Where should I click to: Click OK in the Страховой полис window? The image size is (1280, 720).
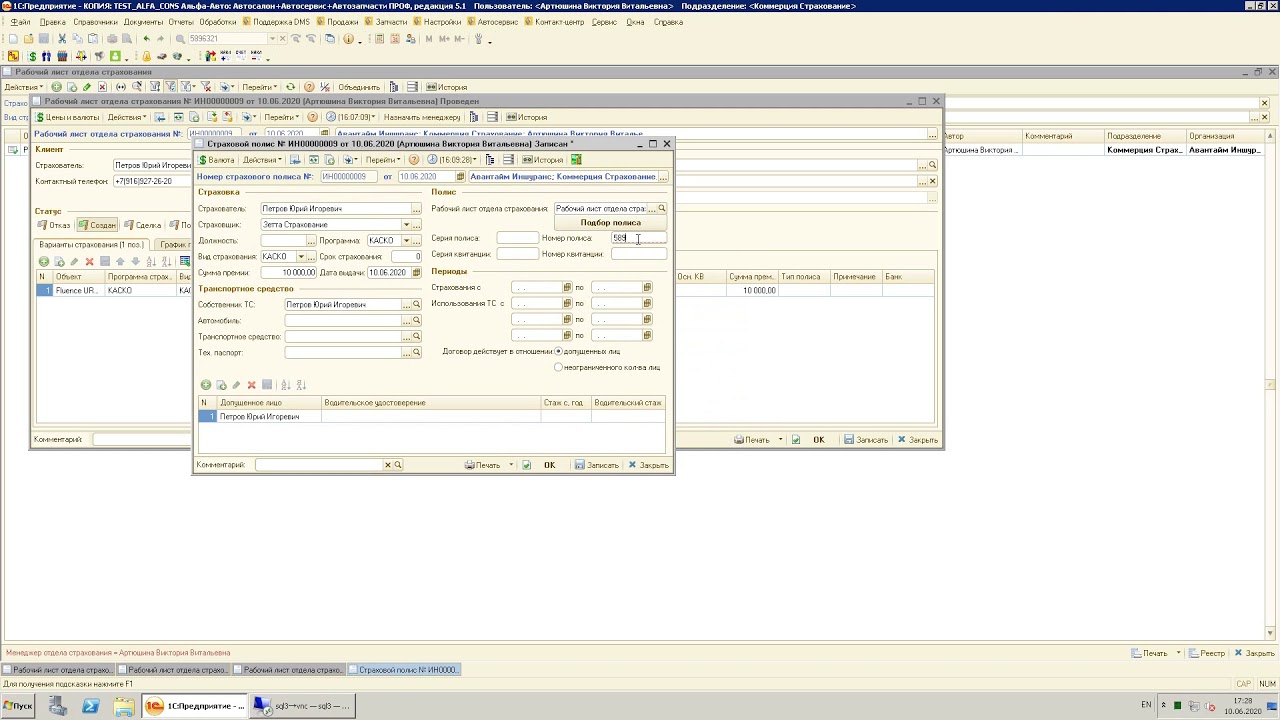[x=549, y=465]
